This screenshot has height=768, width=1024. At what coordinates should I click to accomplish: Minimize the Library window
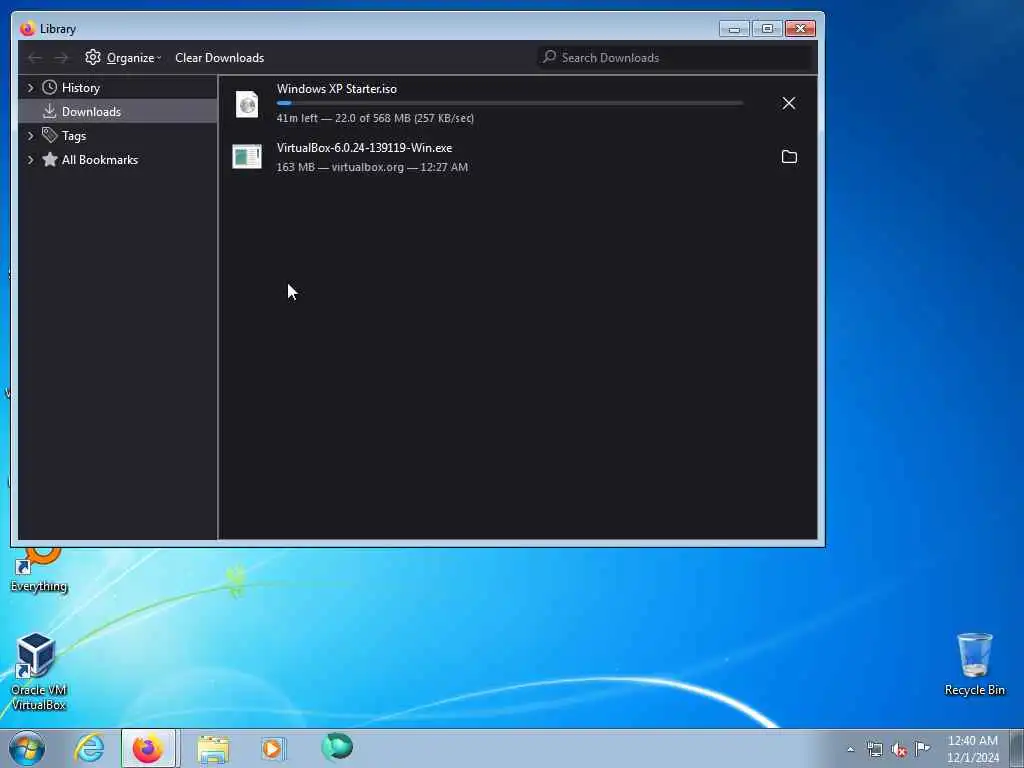[734, 29]
